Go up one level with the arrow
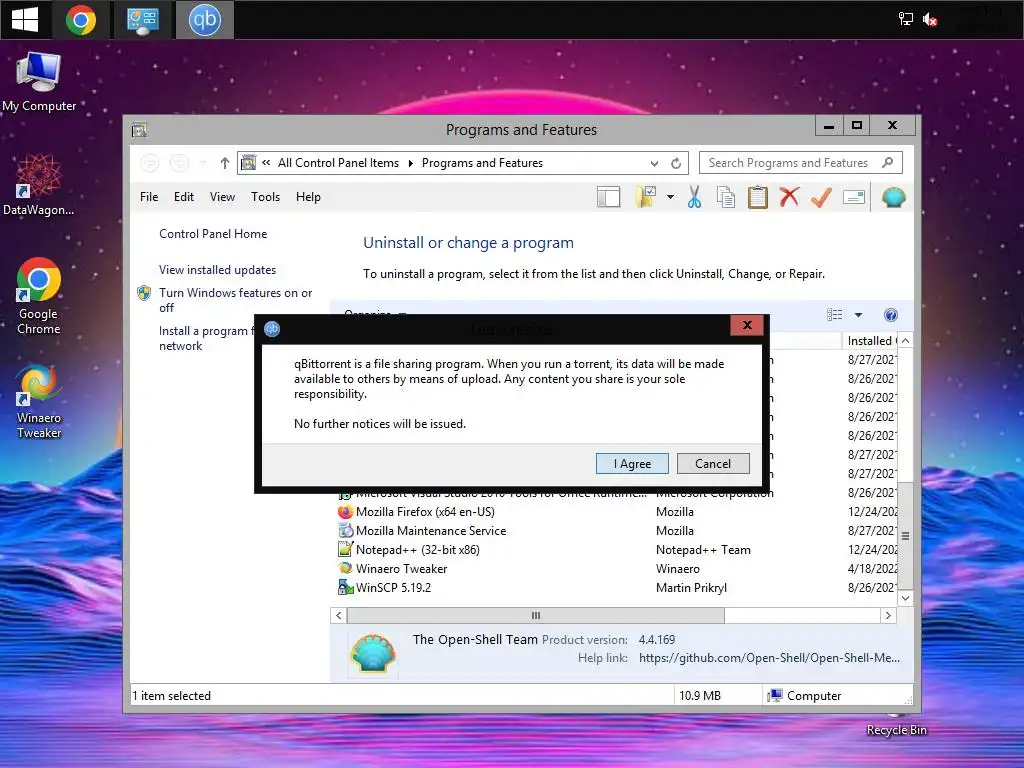The height and width of the screenshot is (768, 1024). (x=225, y=163)
